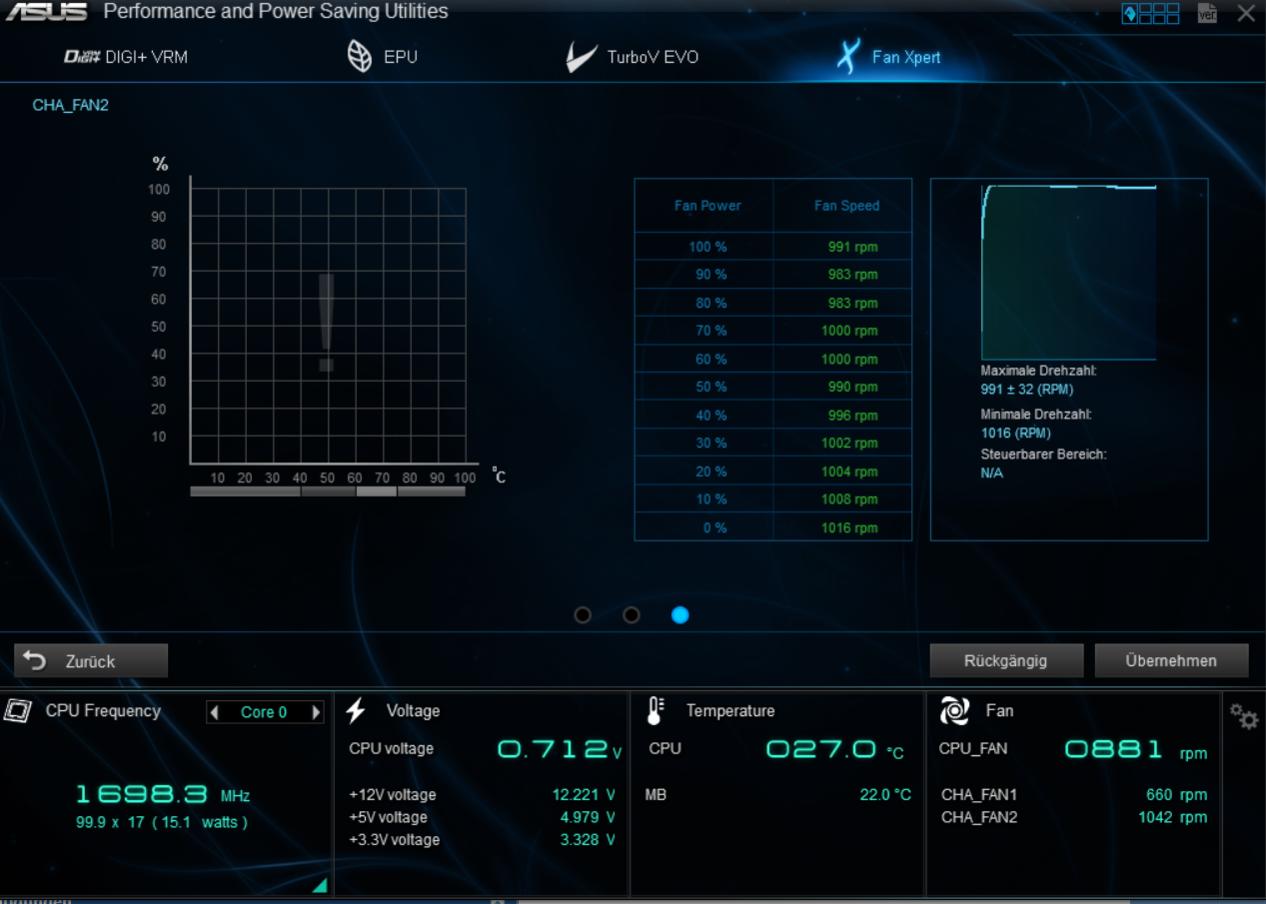Select previous core with left arrow
Viewport: 1266px width, 904px height.
pos(214,712)
